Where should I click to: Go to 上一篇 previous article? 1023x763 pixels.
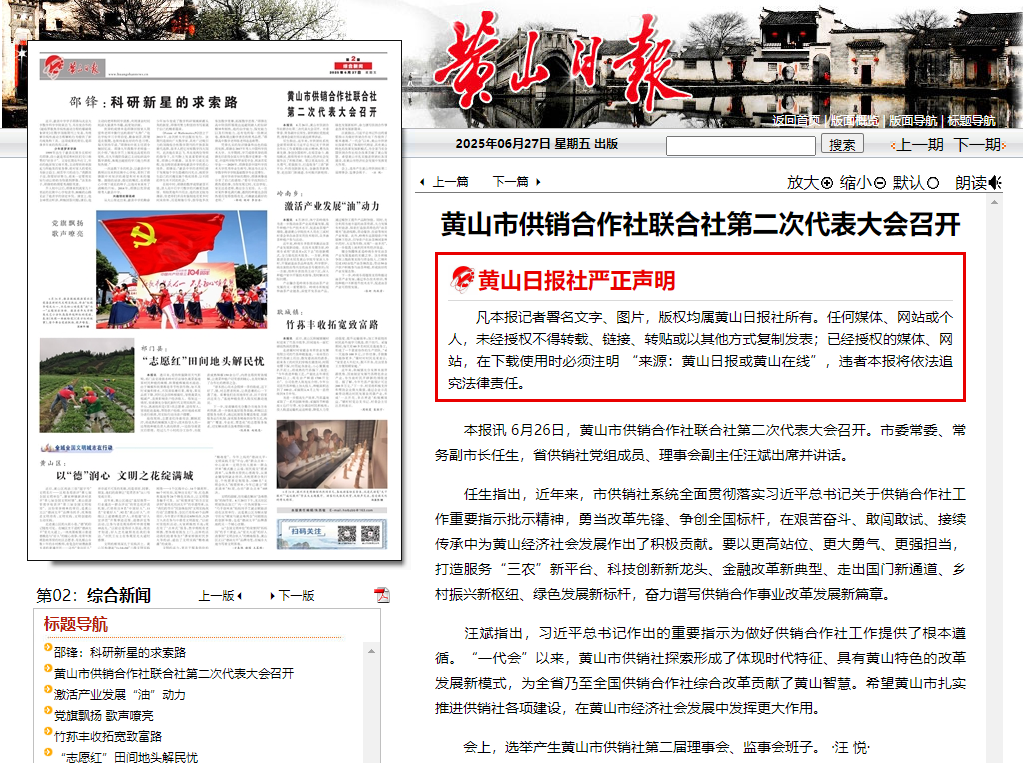pyautogui.click(x=450, y=181)
